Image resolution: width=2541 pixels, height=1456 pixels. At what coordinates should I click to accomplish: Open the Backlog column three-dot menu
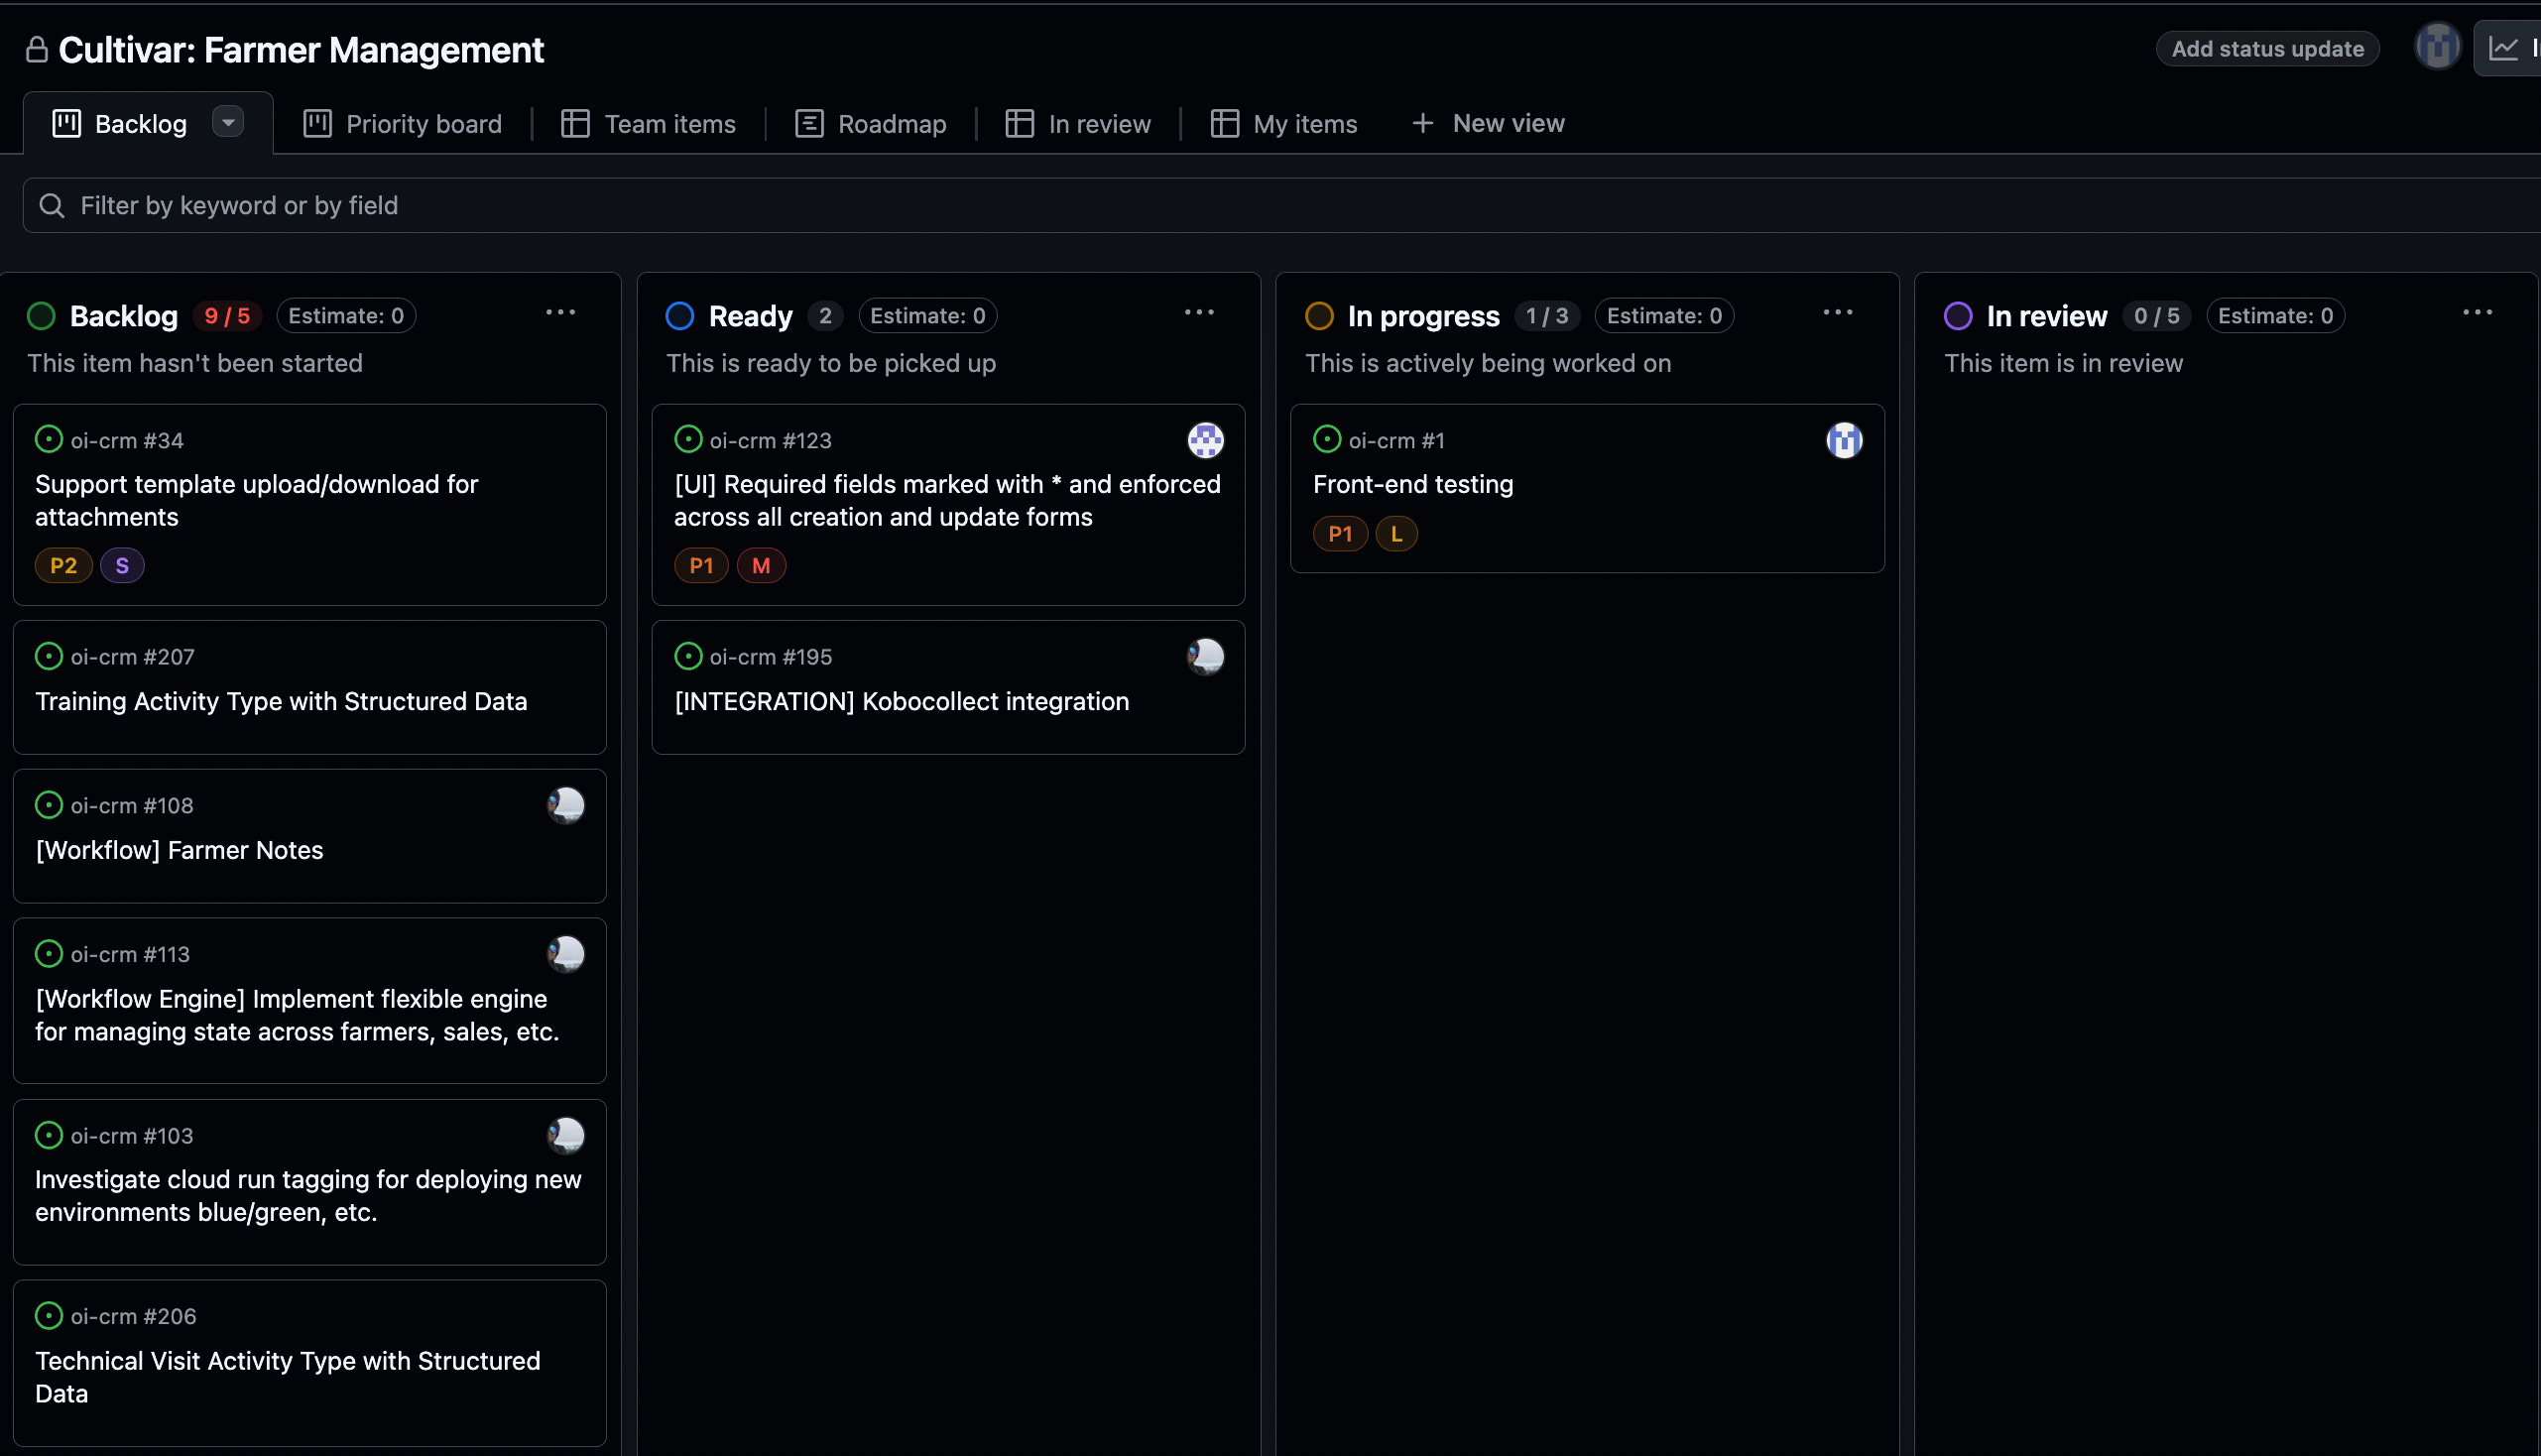click(560, 313)
